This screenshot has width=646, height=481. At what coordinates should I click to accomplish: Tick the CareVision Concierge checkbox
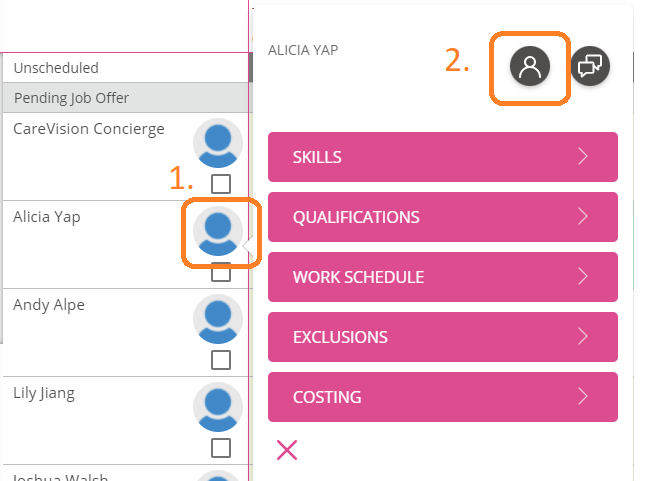coord(221,184)
